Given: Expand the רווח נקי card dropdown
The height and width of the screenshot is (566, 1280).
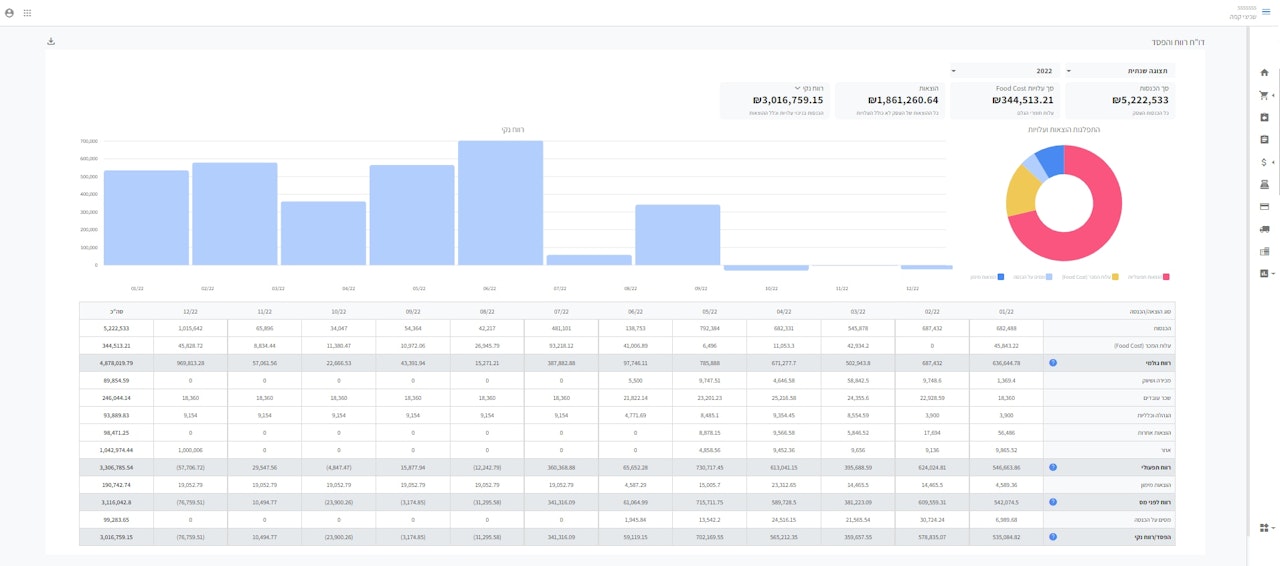Looking at the screenshot, I should [797, 88].
